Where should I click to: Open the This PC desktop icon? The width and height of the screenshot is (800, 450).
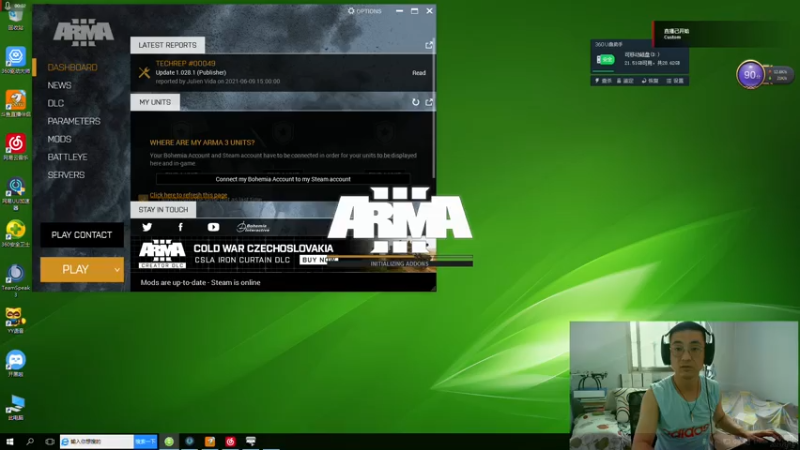(15, 407)
